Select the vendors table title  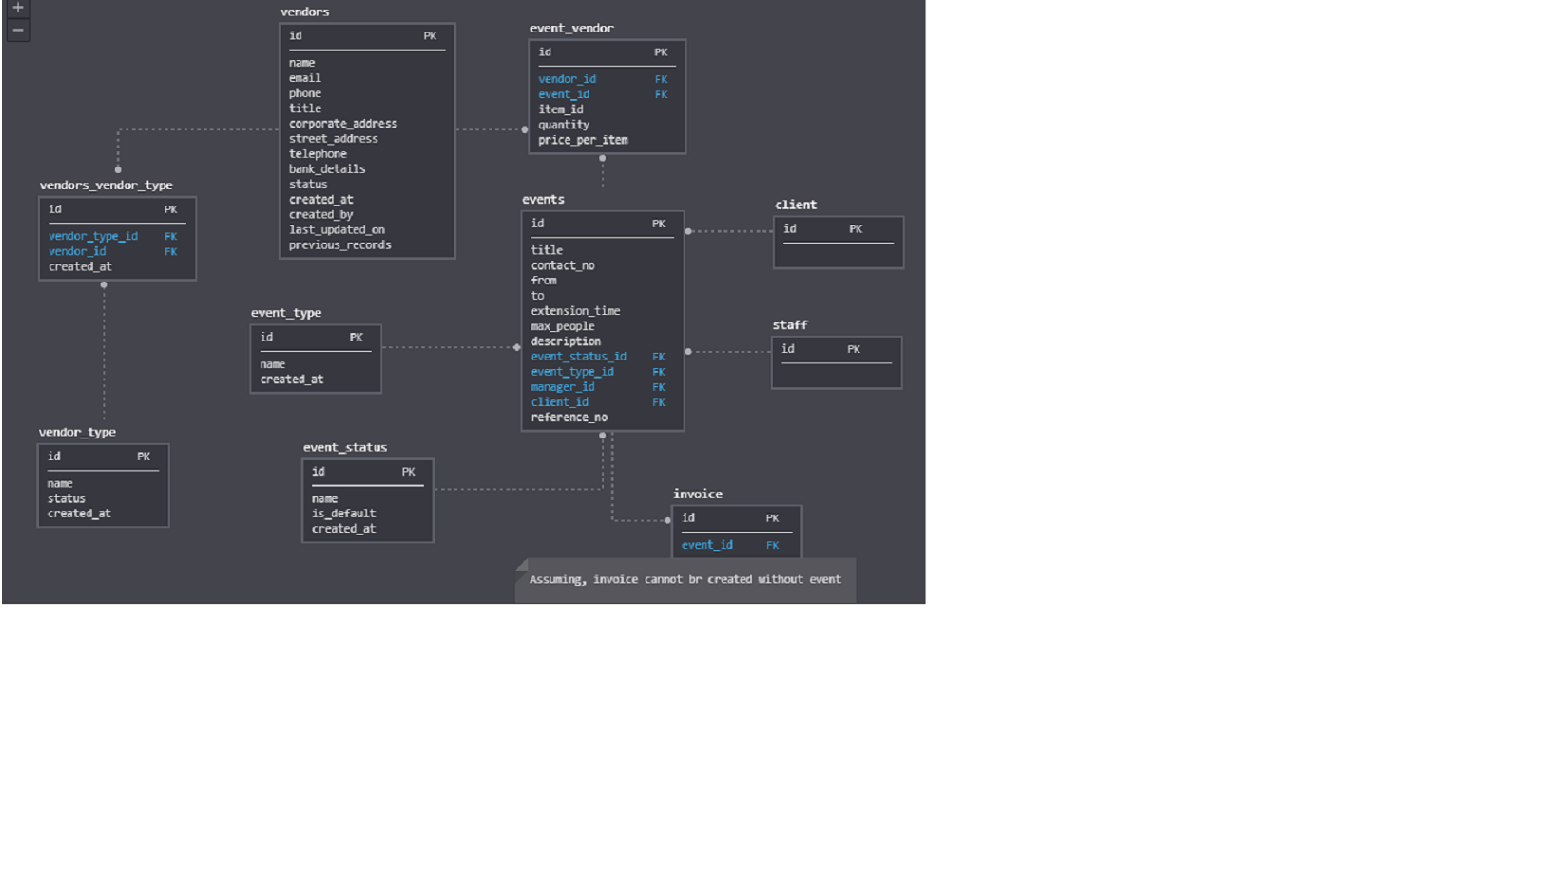point(304,12)
